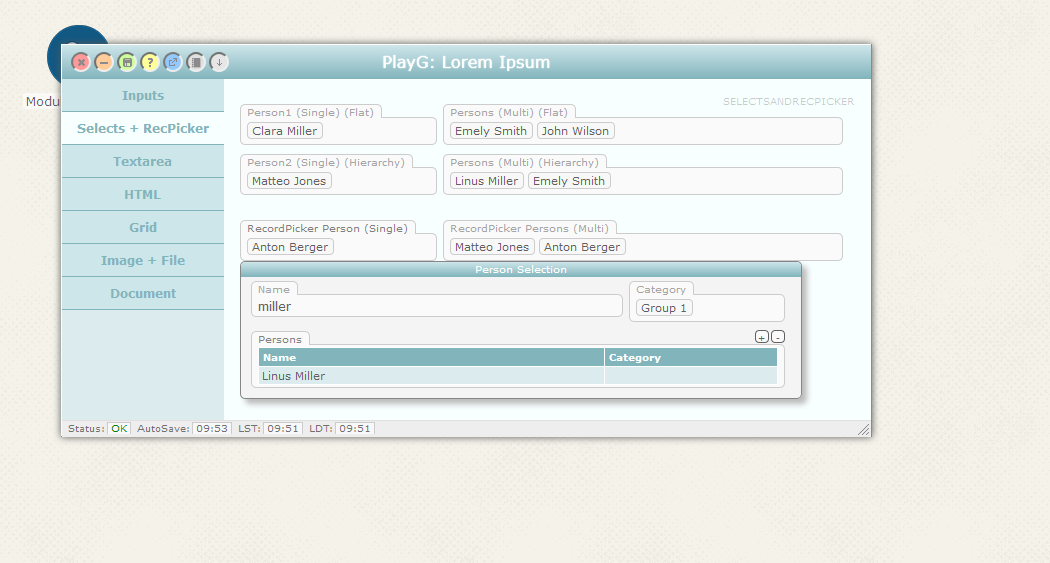
Task: Select the Linus Miller row in Persons grid
Action: (x=430, y=376)
